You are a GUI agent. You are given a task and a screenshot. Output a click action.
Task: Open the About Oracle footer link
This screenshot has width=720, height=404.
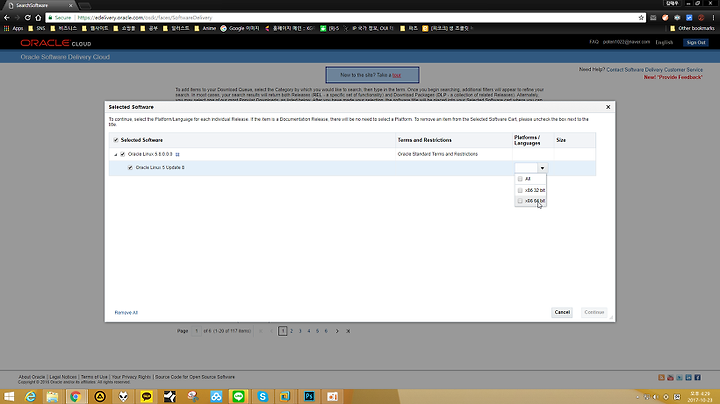pyautogui.click(x=32, y=377)
